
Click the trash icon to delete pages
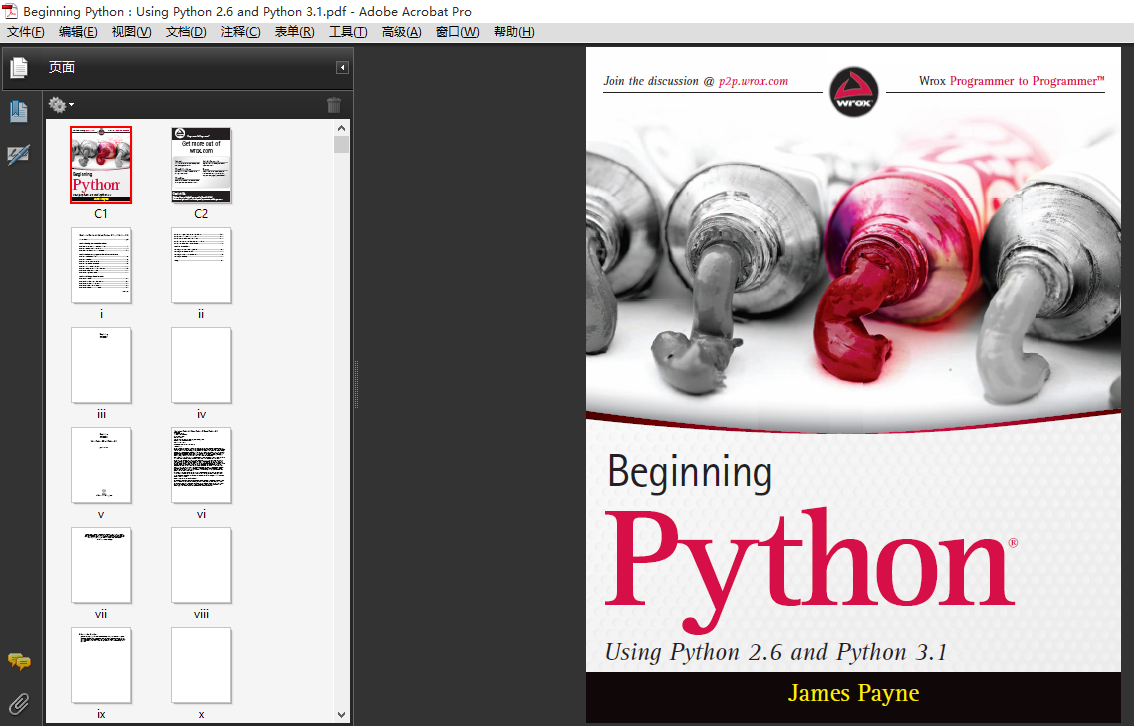pyautogui.click(x=334, y=105)
